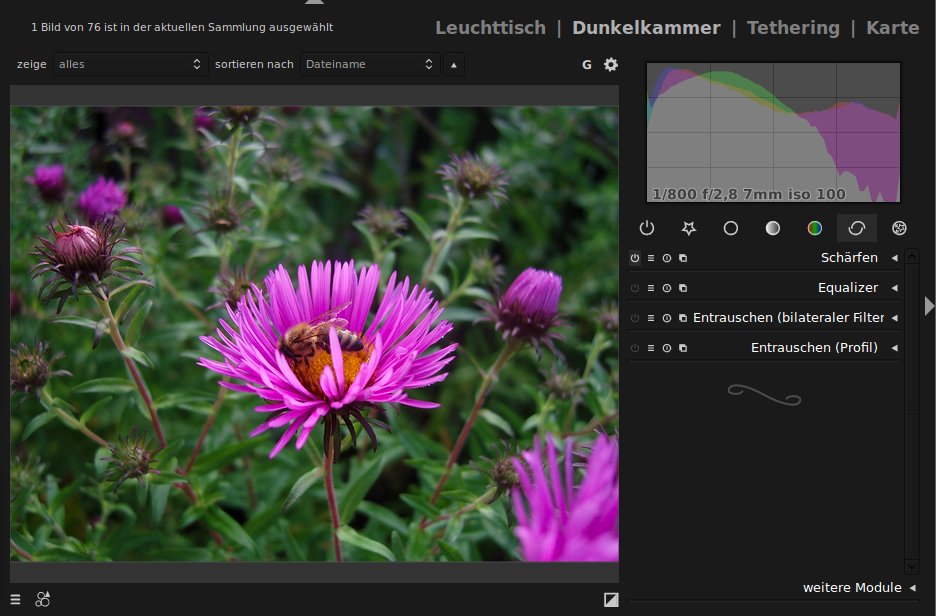Open presets menu for Equalizer
The image size is (936, 616).
coord(651,288)
